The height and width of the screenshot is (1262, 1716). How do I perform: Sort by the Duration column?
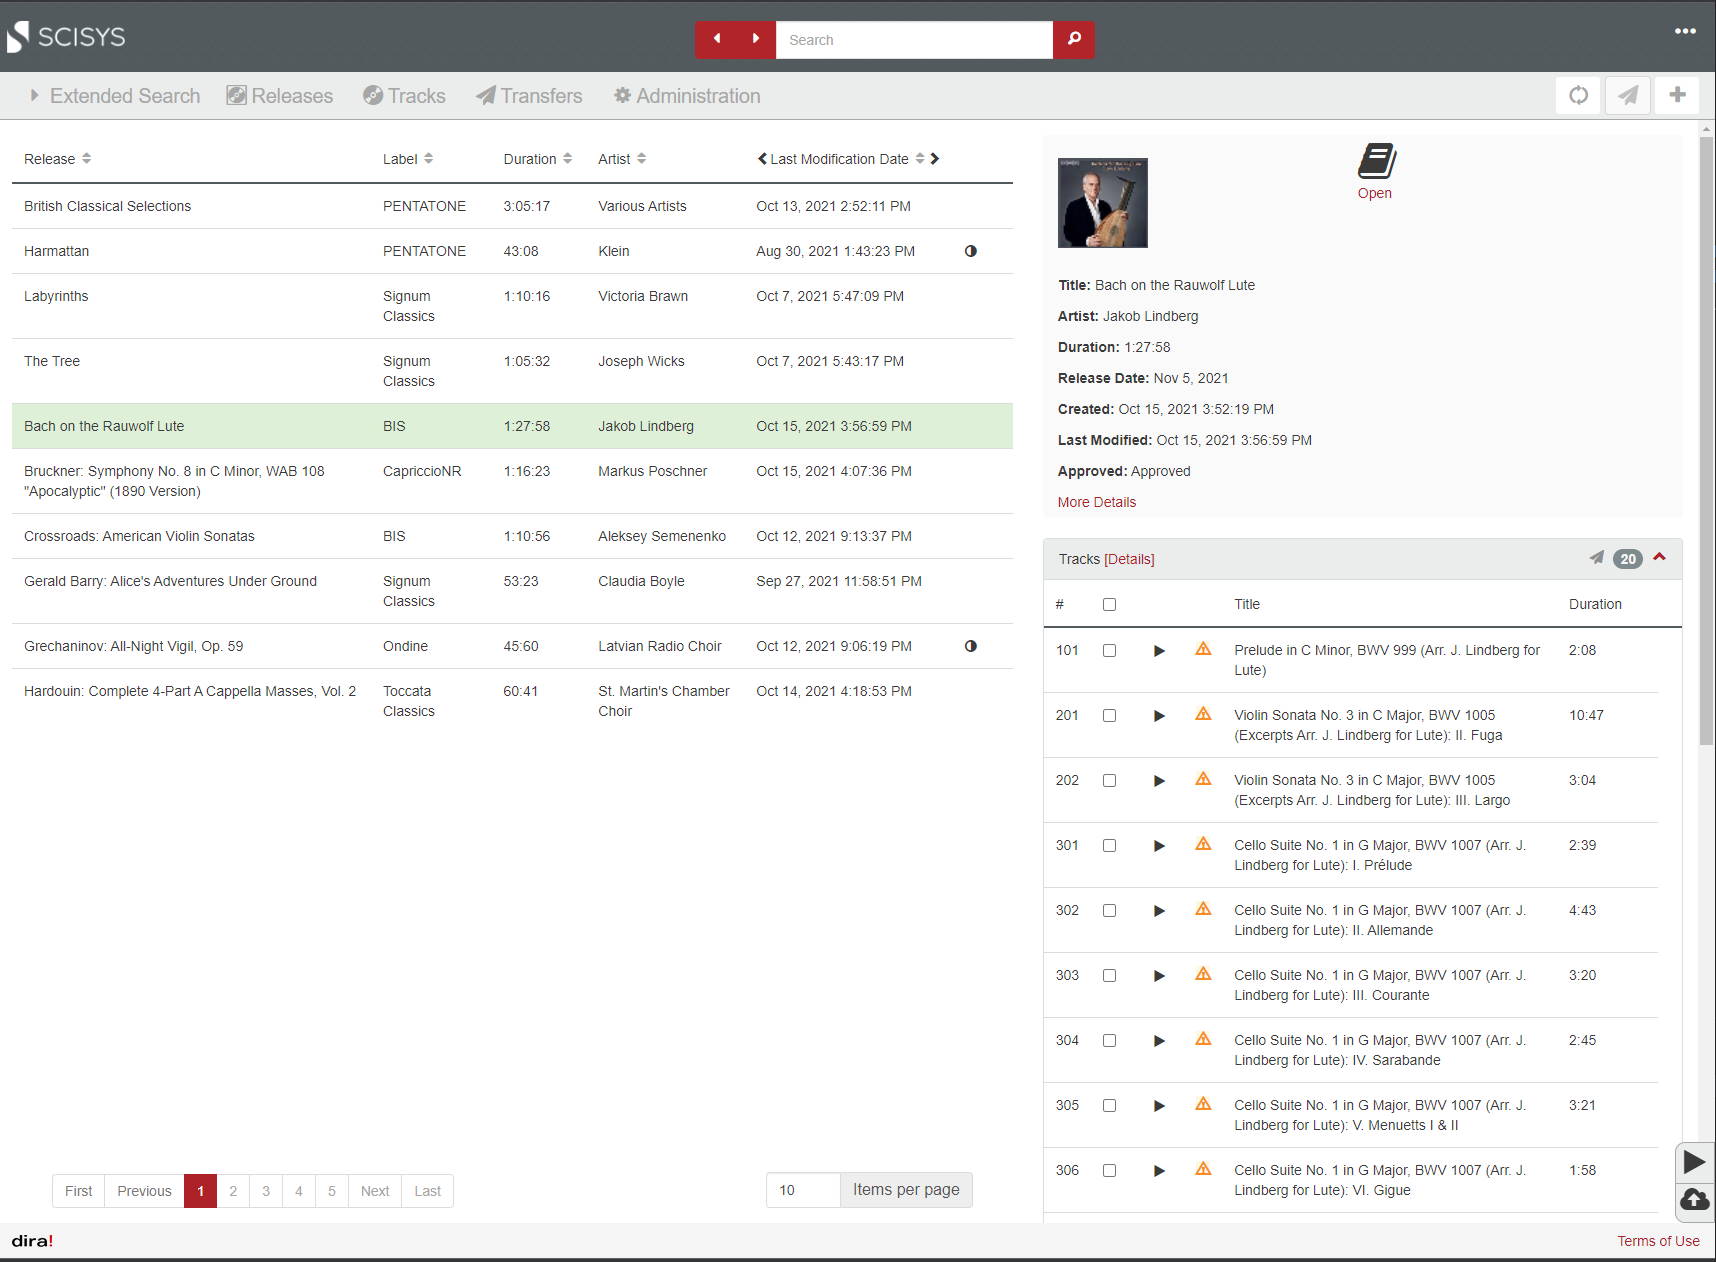(538, 159)
